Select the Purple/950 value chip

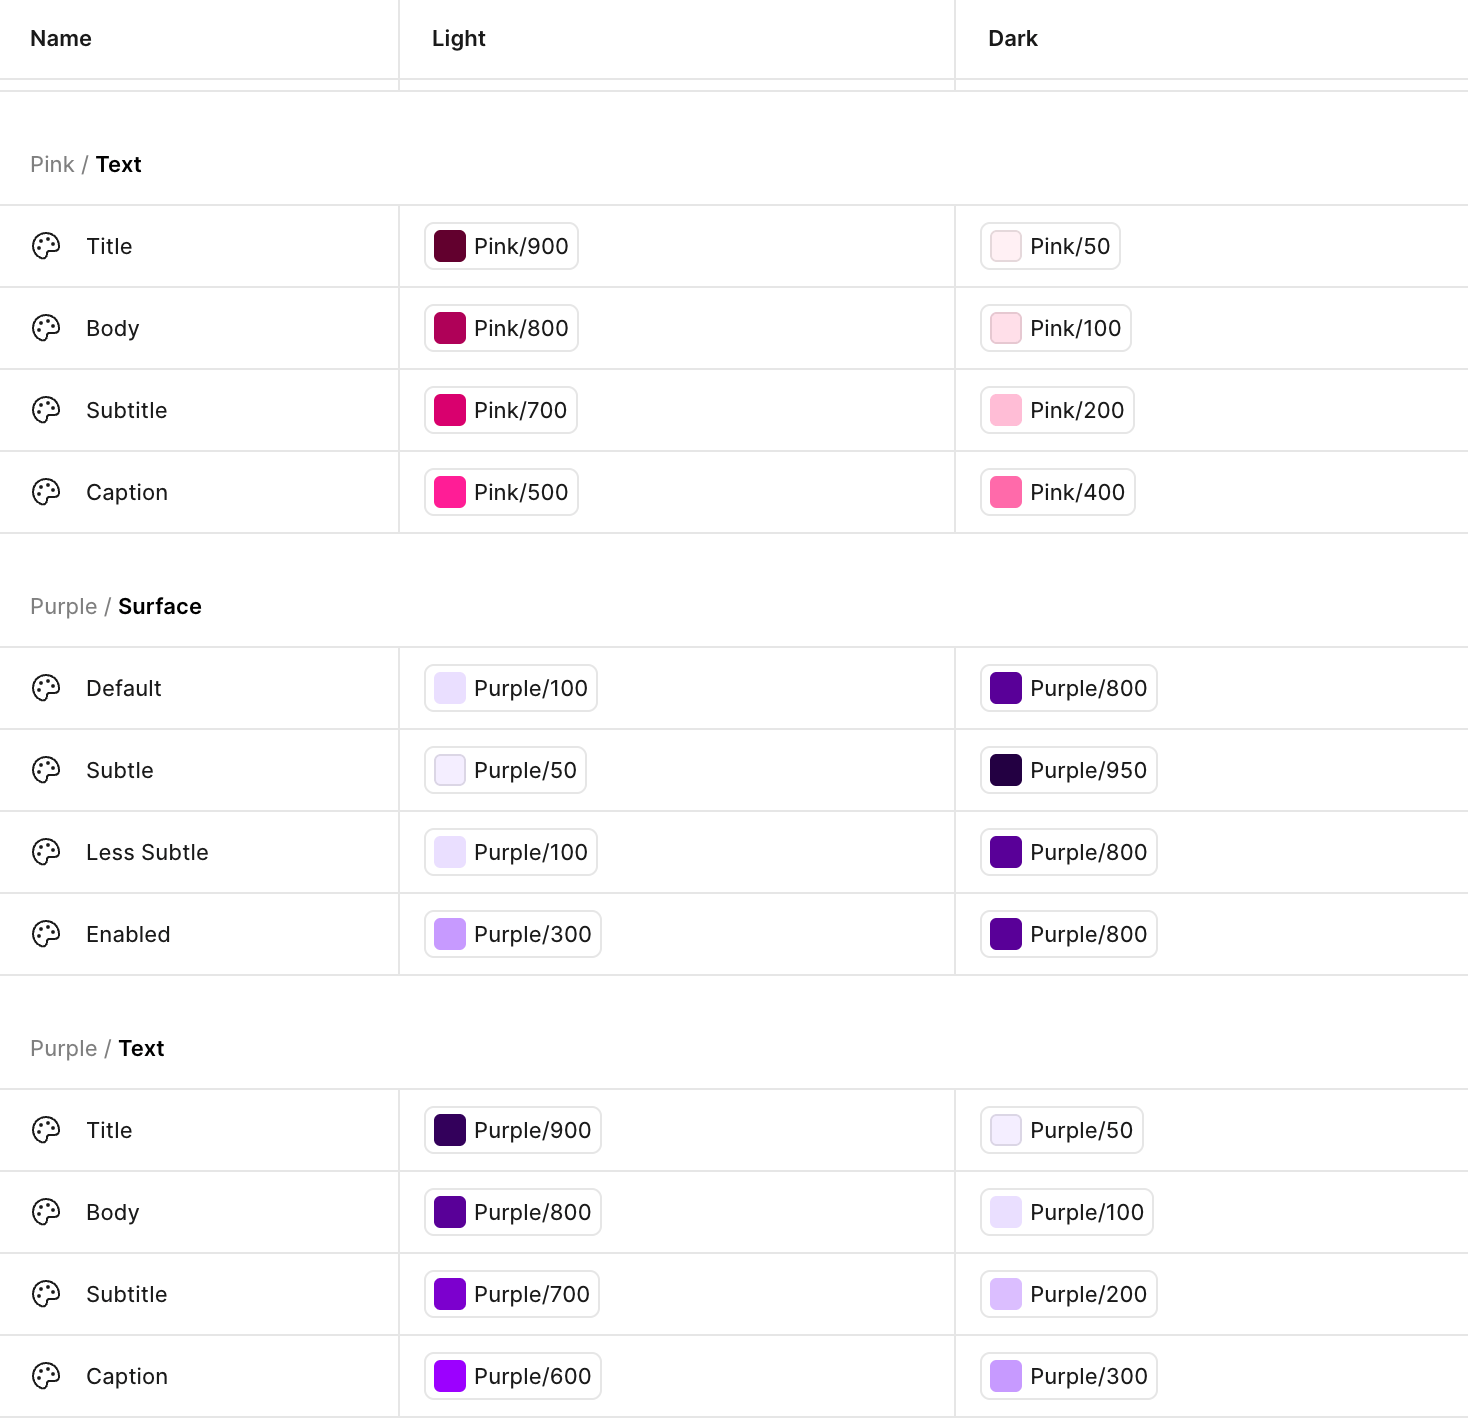click(1069, 770)
